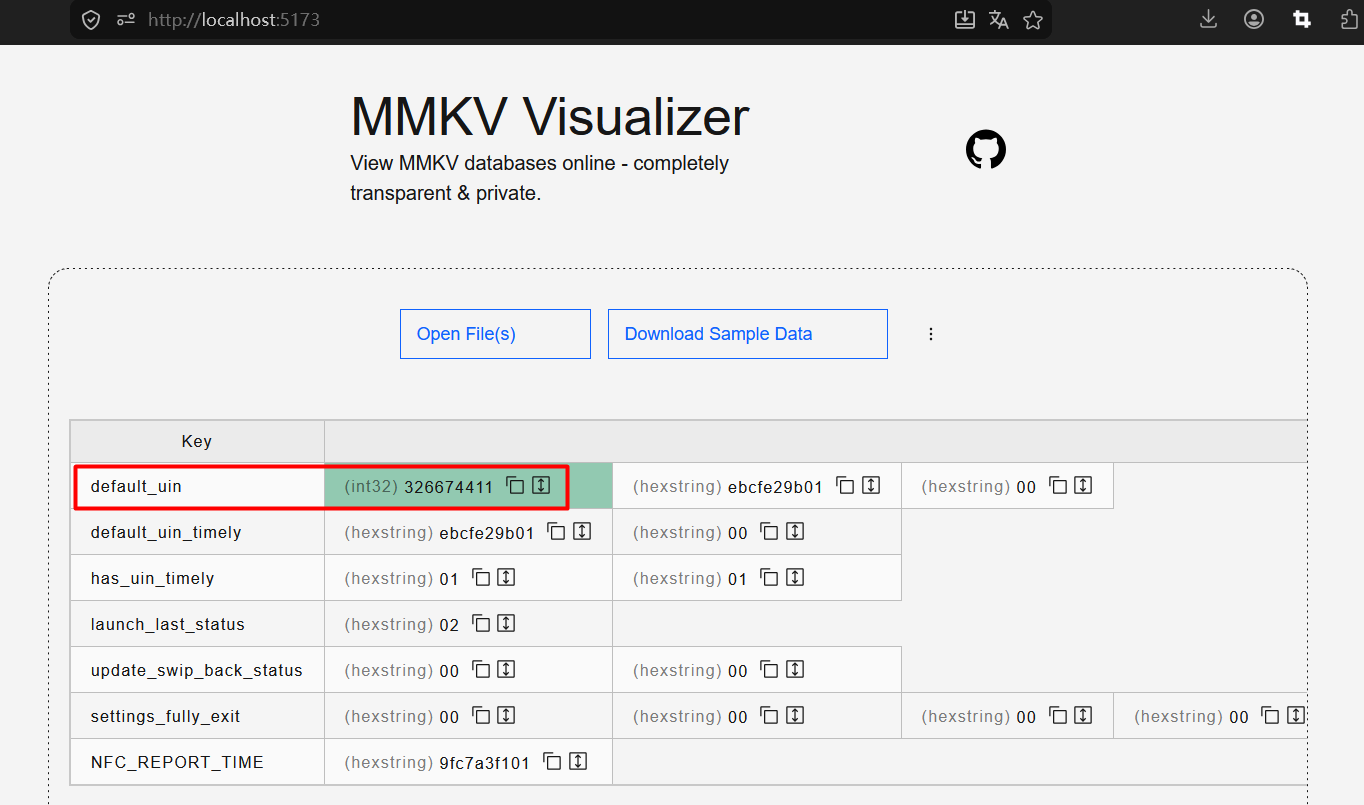Click up-down arrow icon for default_uin's ebcfe29b01

point(871,486)
